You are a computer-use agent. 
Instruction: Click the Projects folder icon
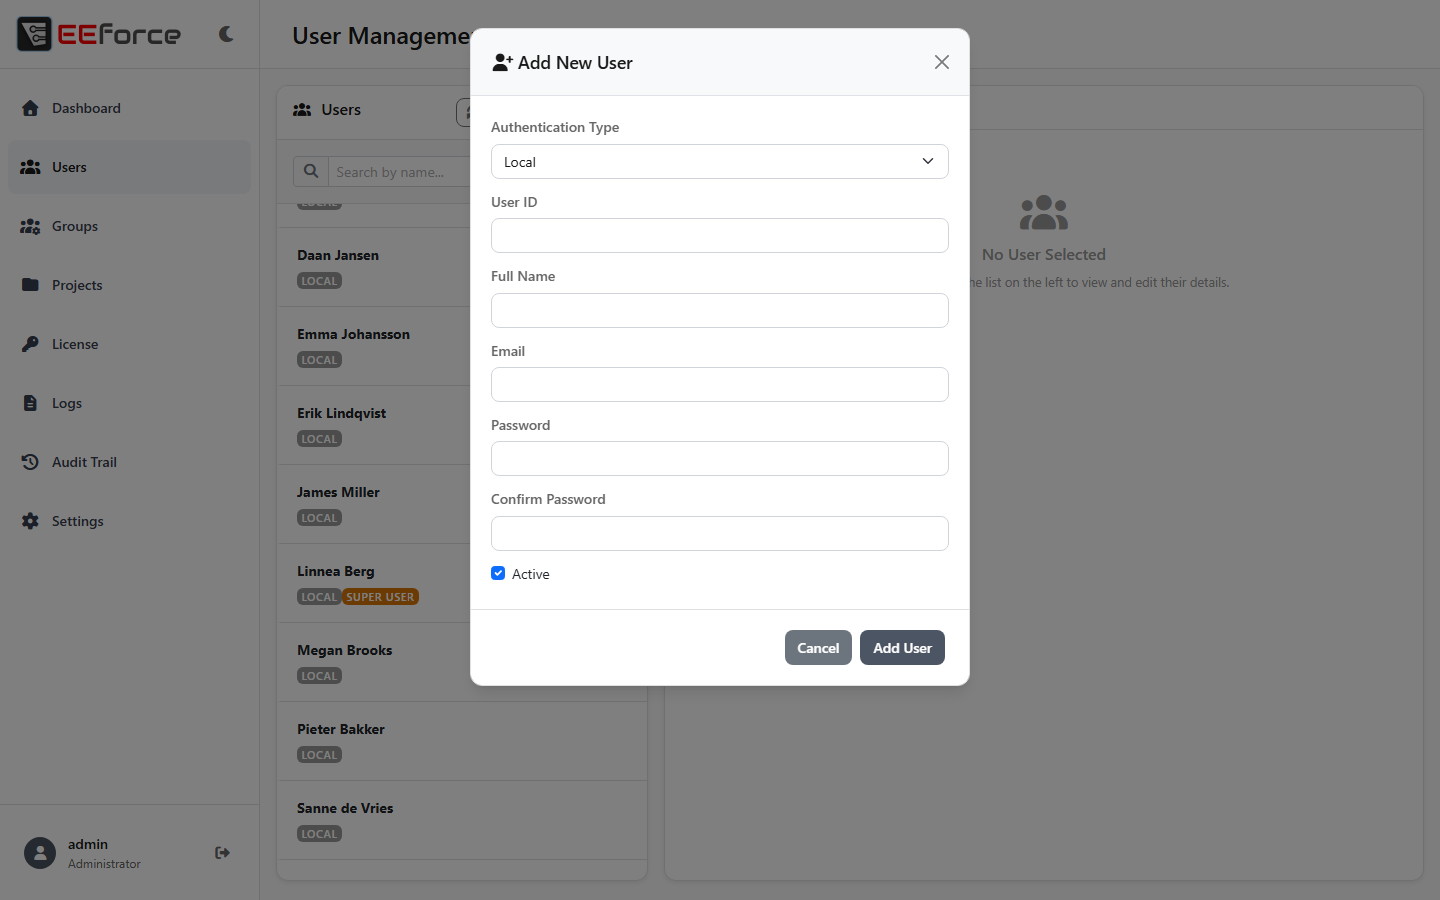pos(30,285)
